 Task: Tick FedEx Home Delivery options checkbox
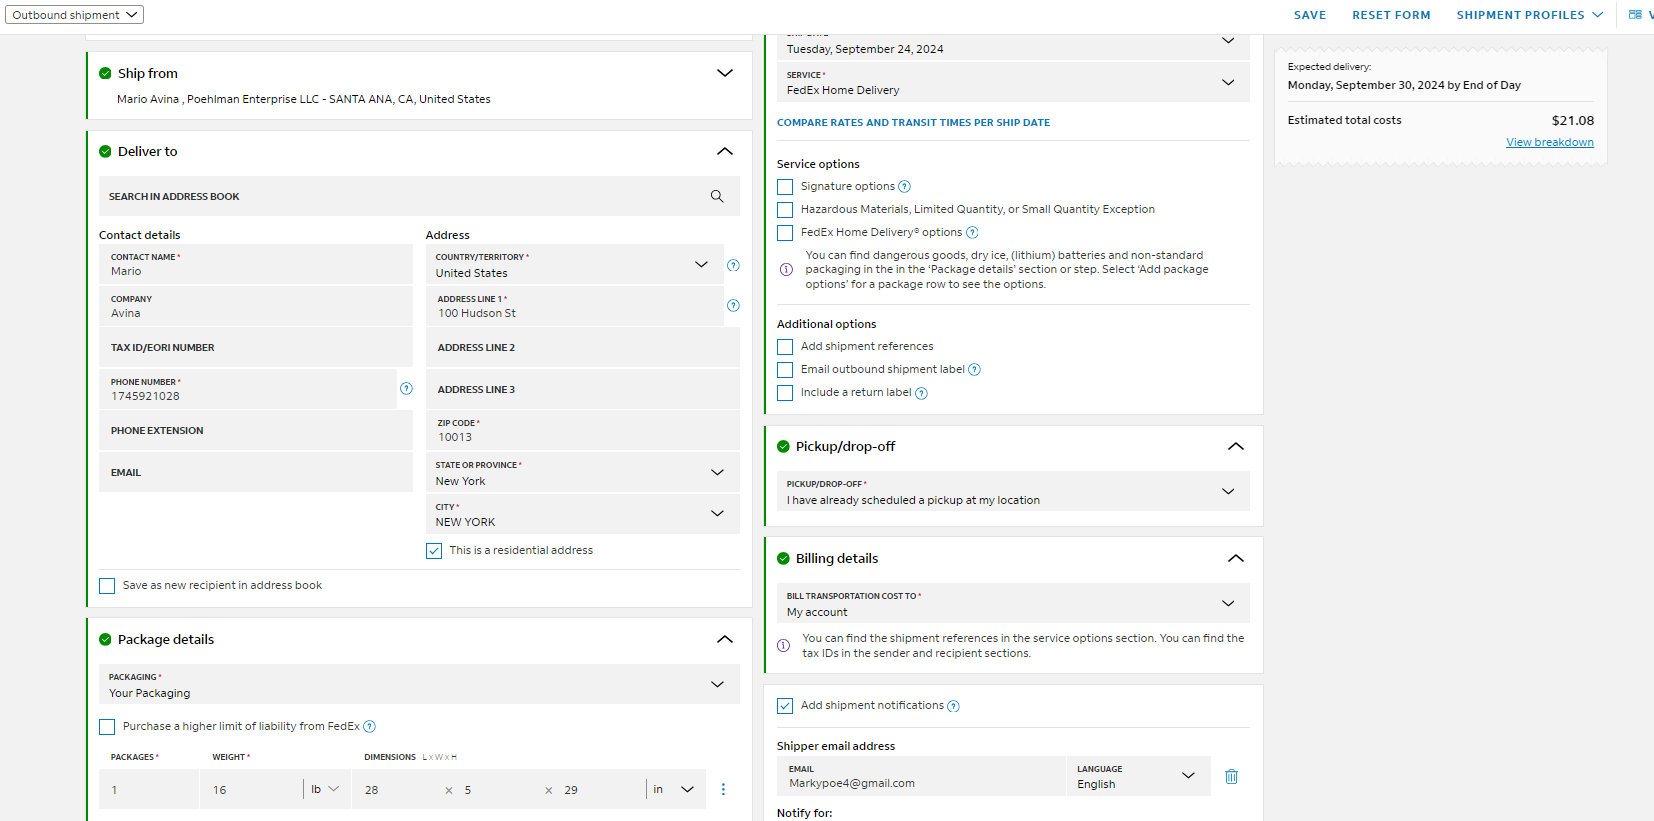(785, 233)
